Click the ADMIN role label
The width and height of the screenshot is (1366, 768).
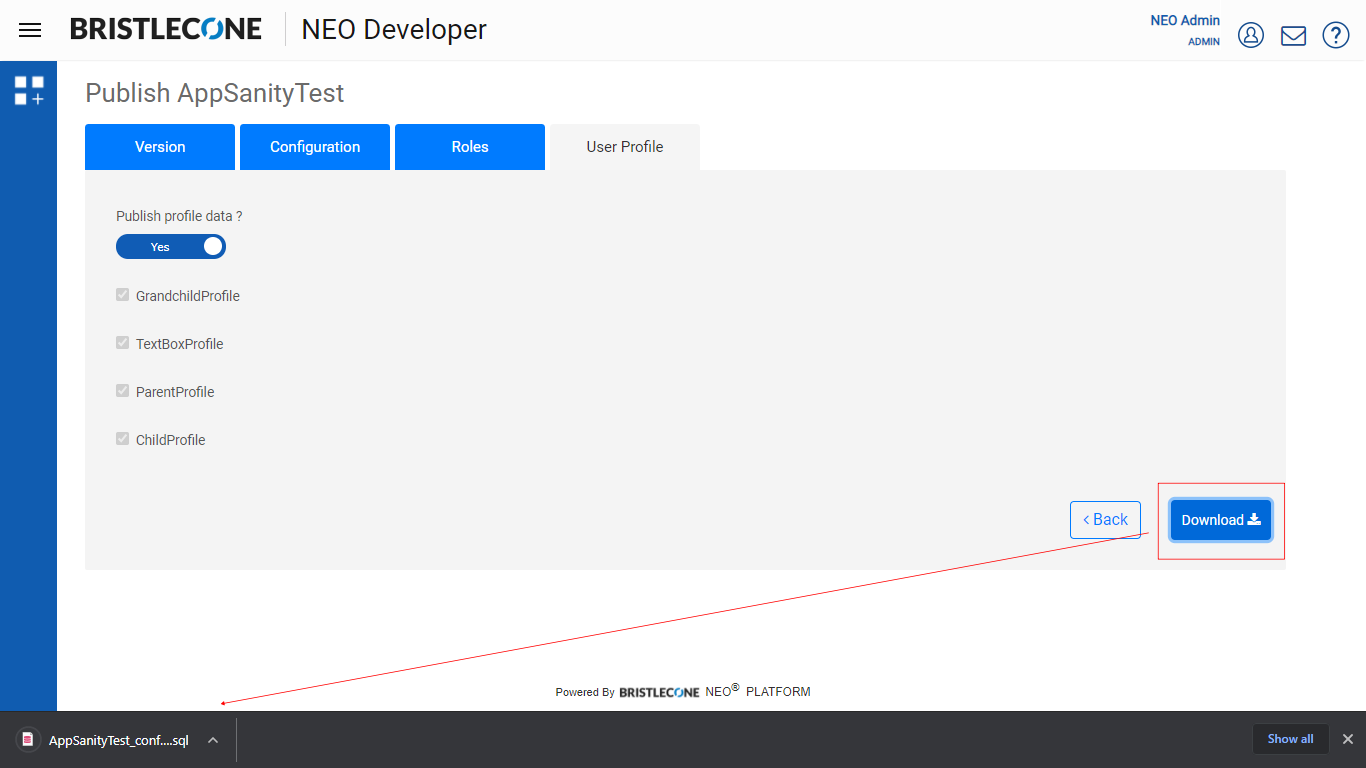tap(1204, 42)
